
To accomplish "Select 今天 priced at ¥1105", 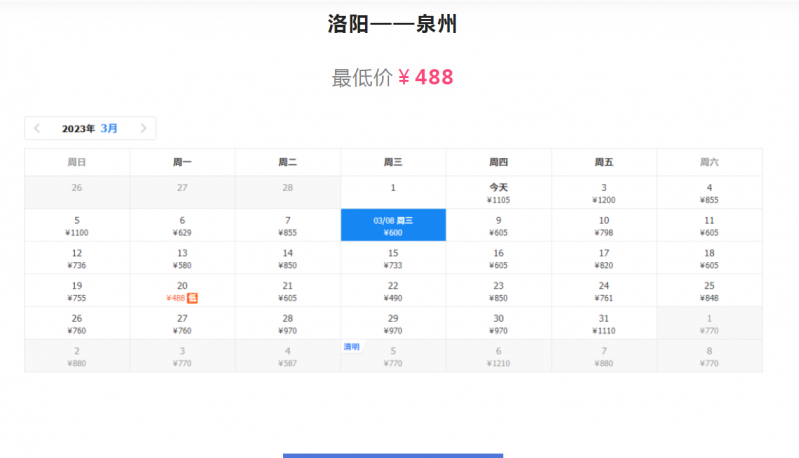I will [498, 193].
